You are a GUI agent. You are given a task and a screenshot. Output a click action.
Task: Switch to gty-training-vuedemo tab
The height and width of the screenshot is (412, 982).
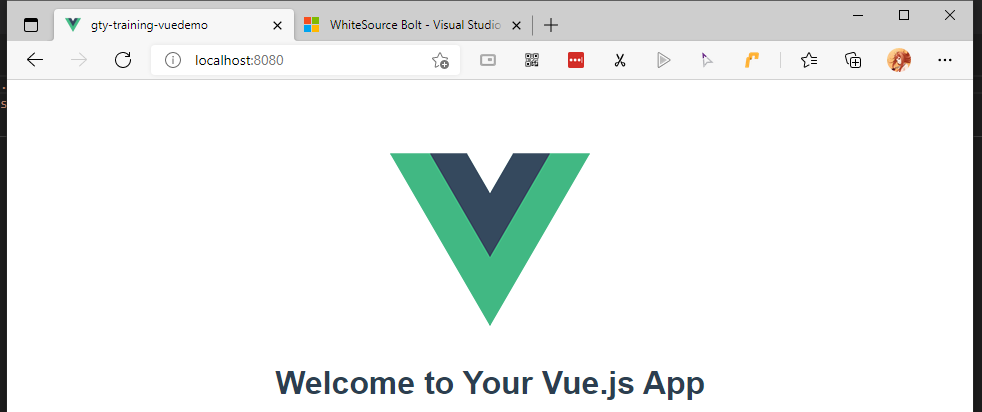coord(174,25)
